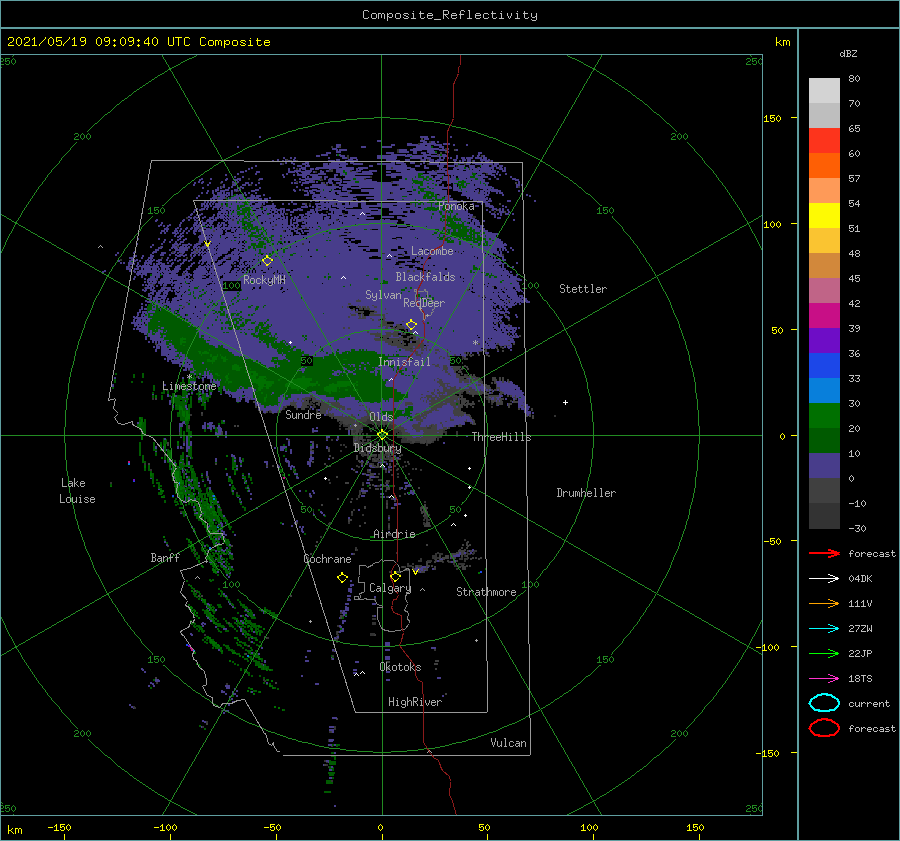Select the Olds town label
900x841 pixels.
[x=381, y=417]
